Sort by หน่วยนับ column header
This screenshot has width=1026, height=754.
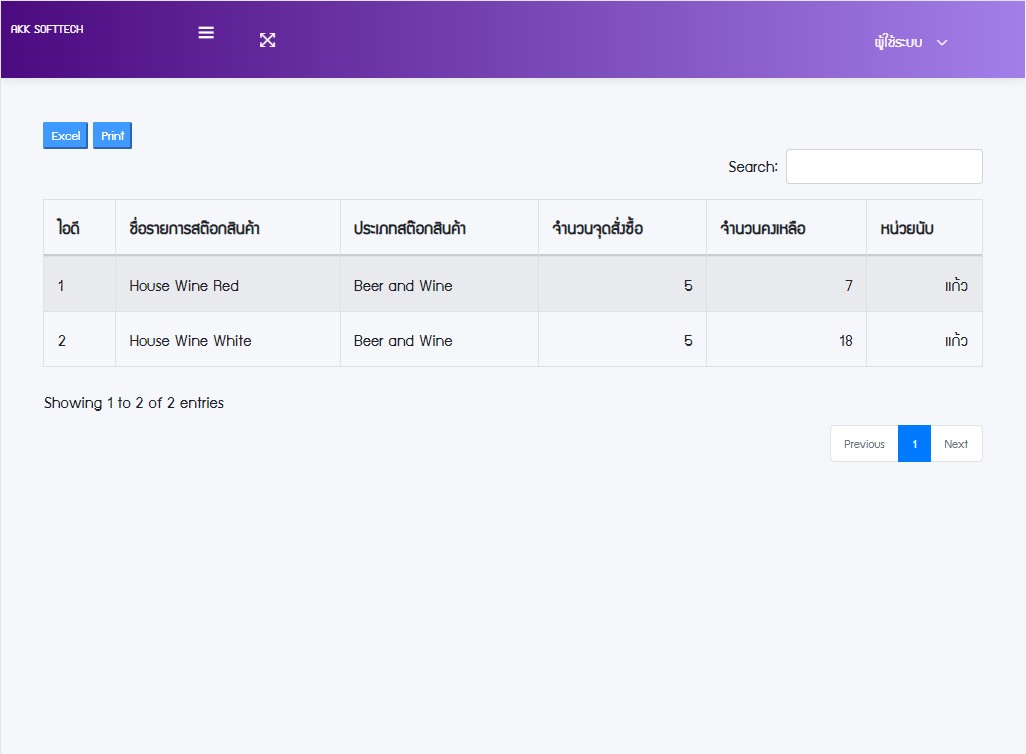[907, 228]
